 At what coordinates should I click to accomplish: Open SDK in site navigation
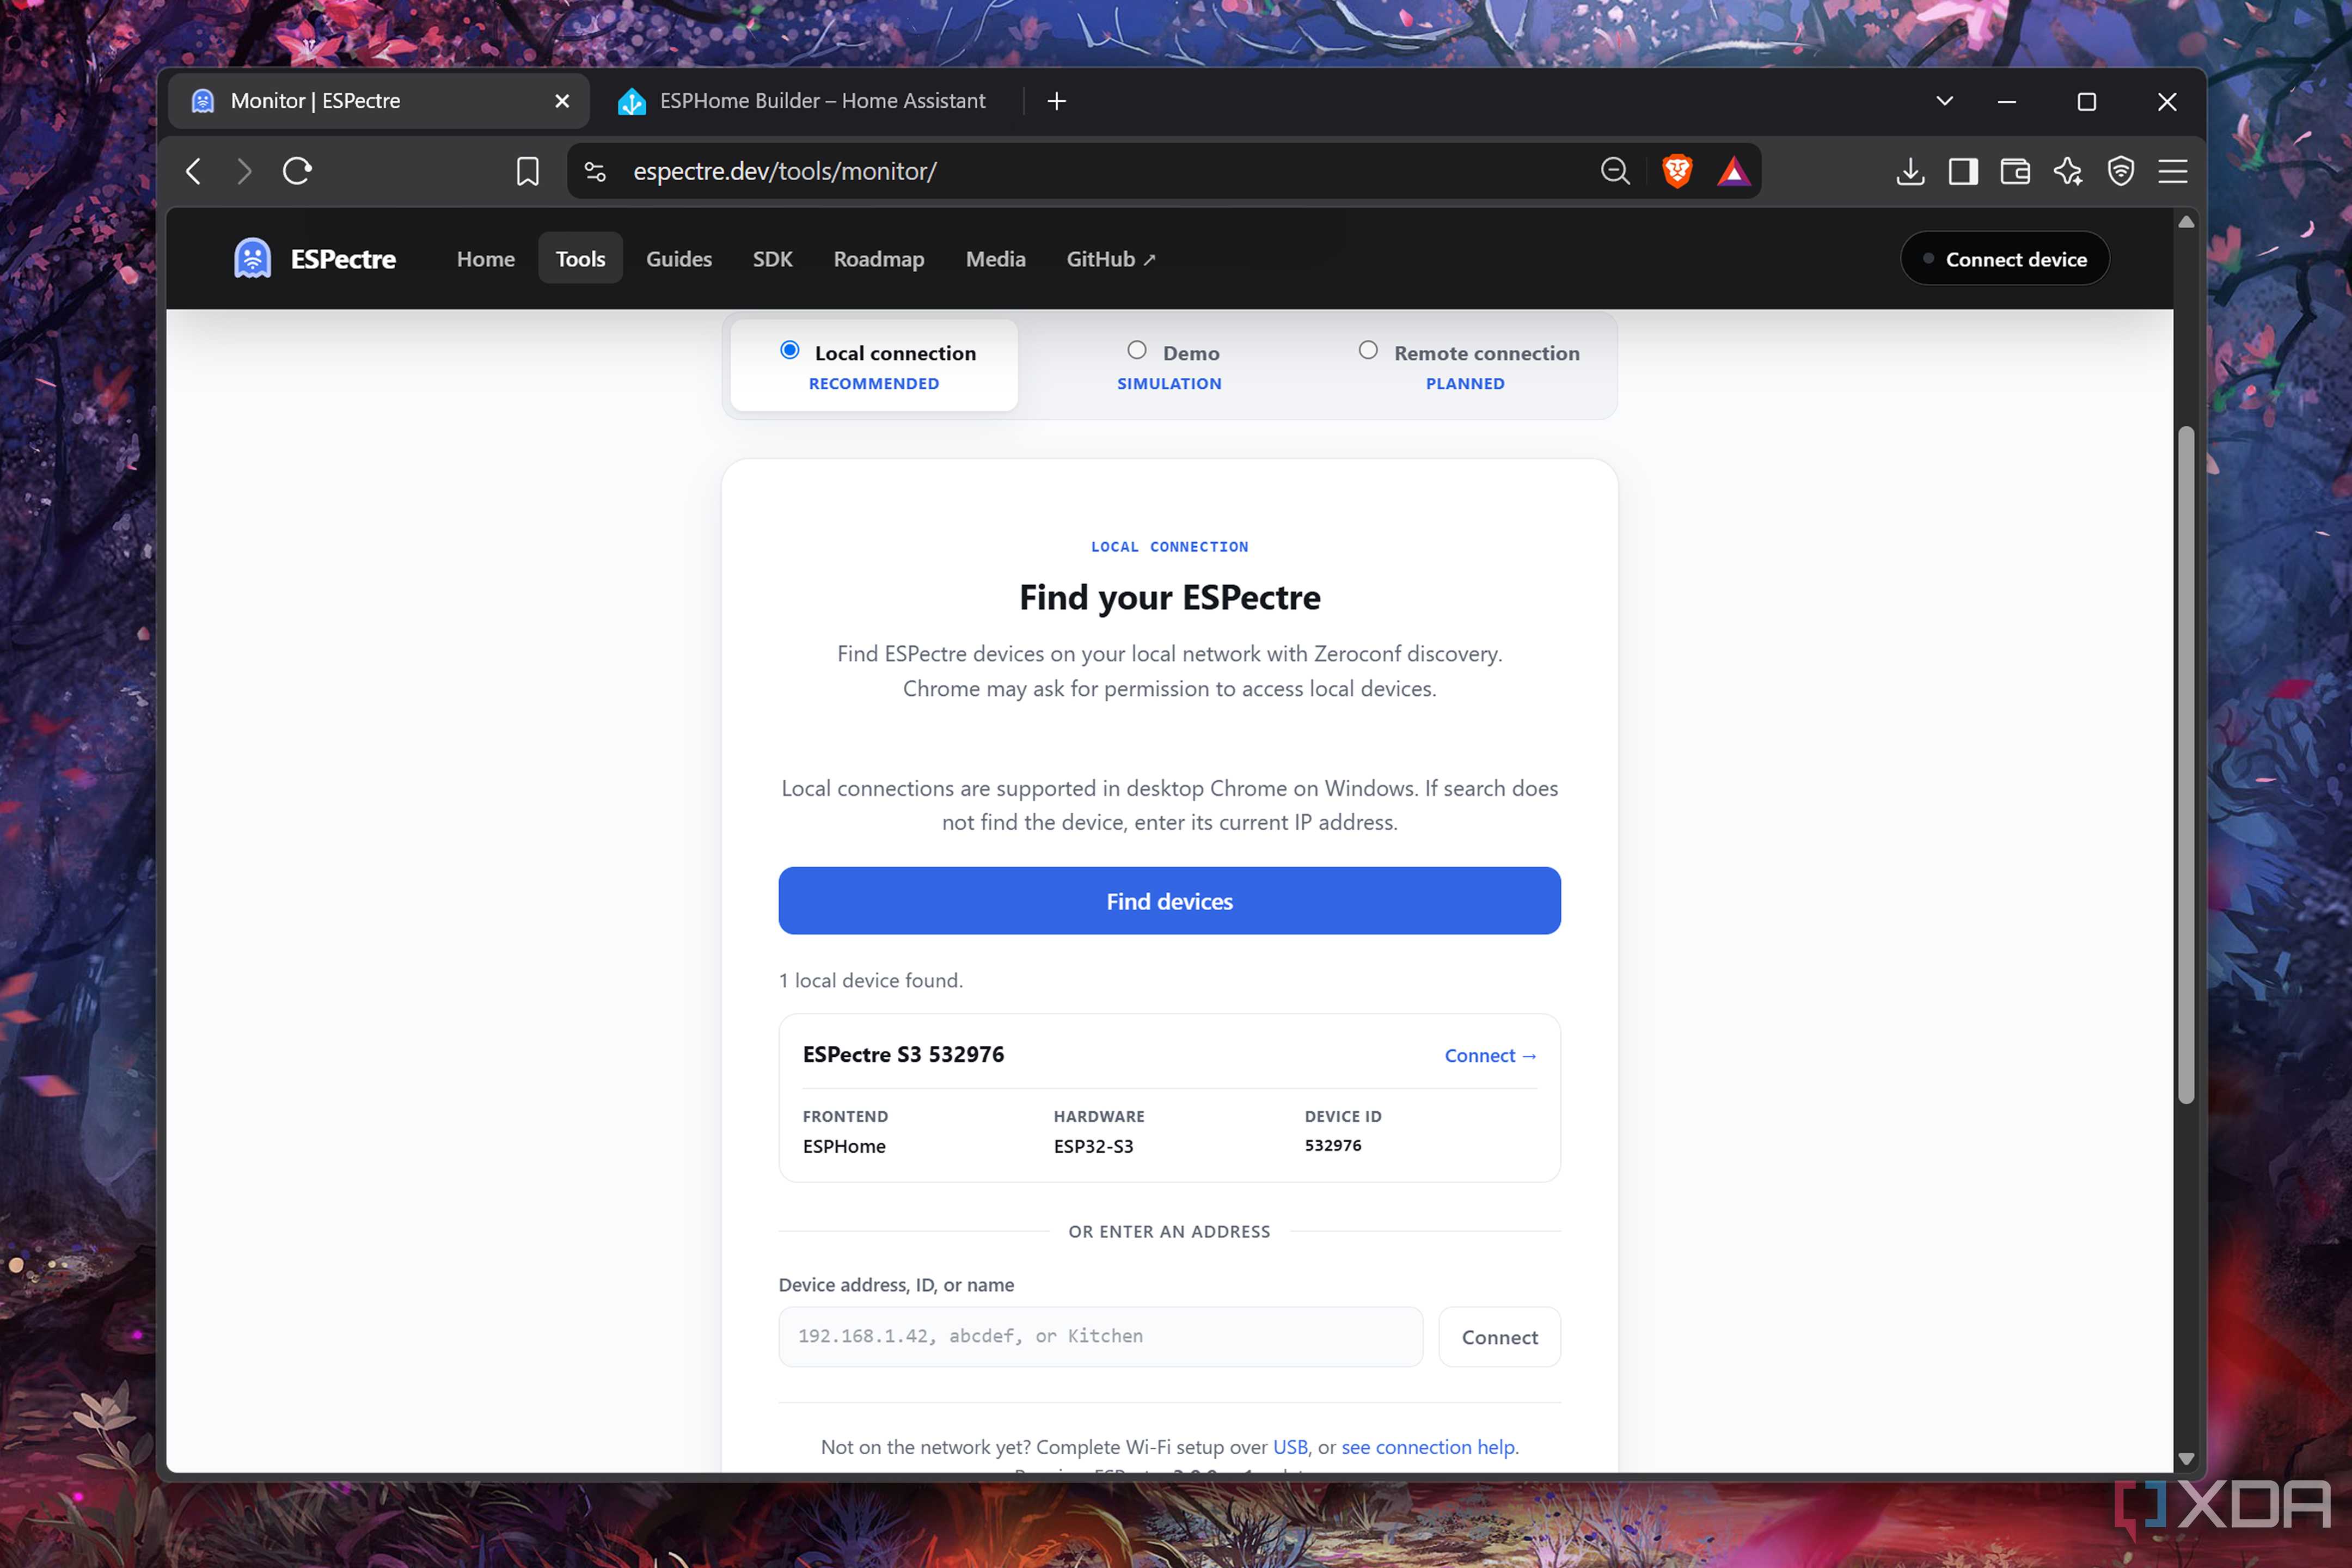tap(773, 259)
